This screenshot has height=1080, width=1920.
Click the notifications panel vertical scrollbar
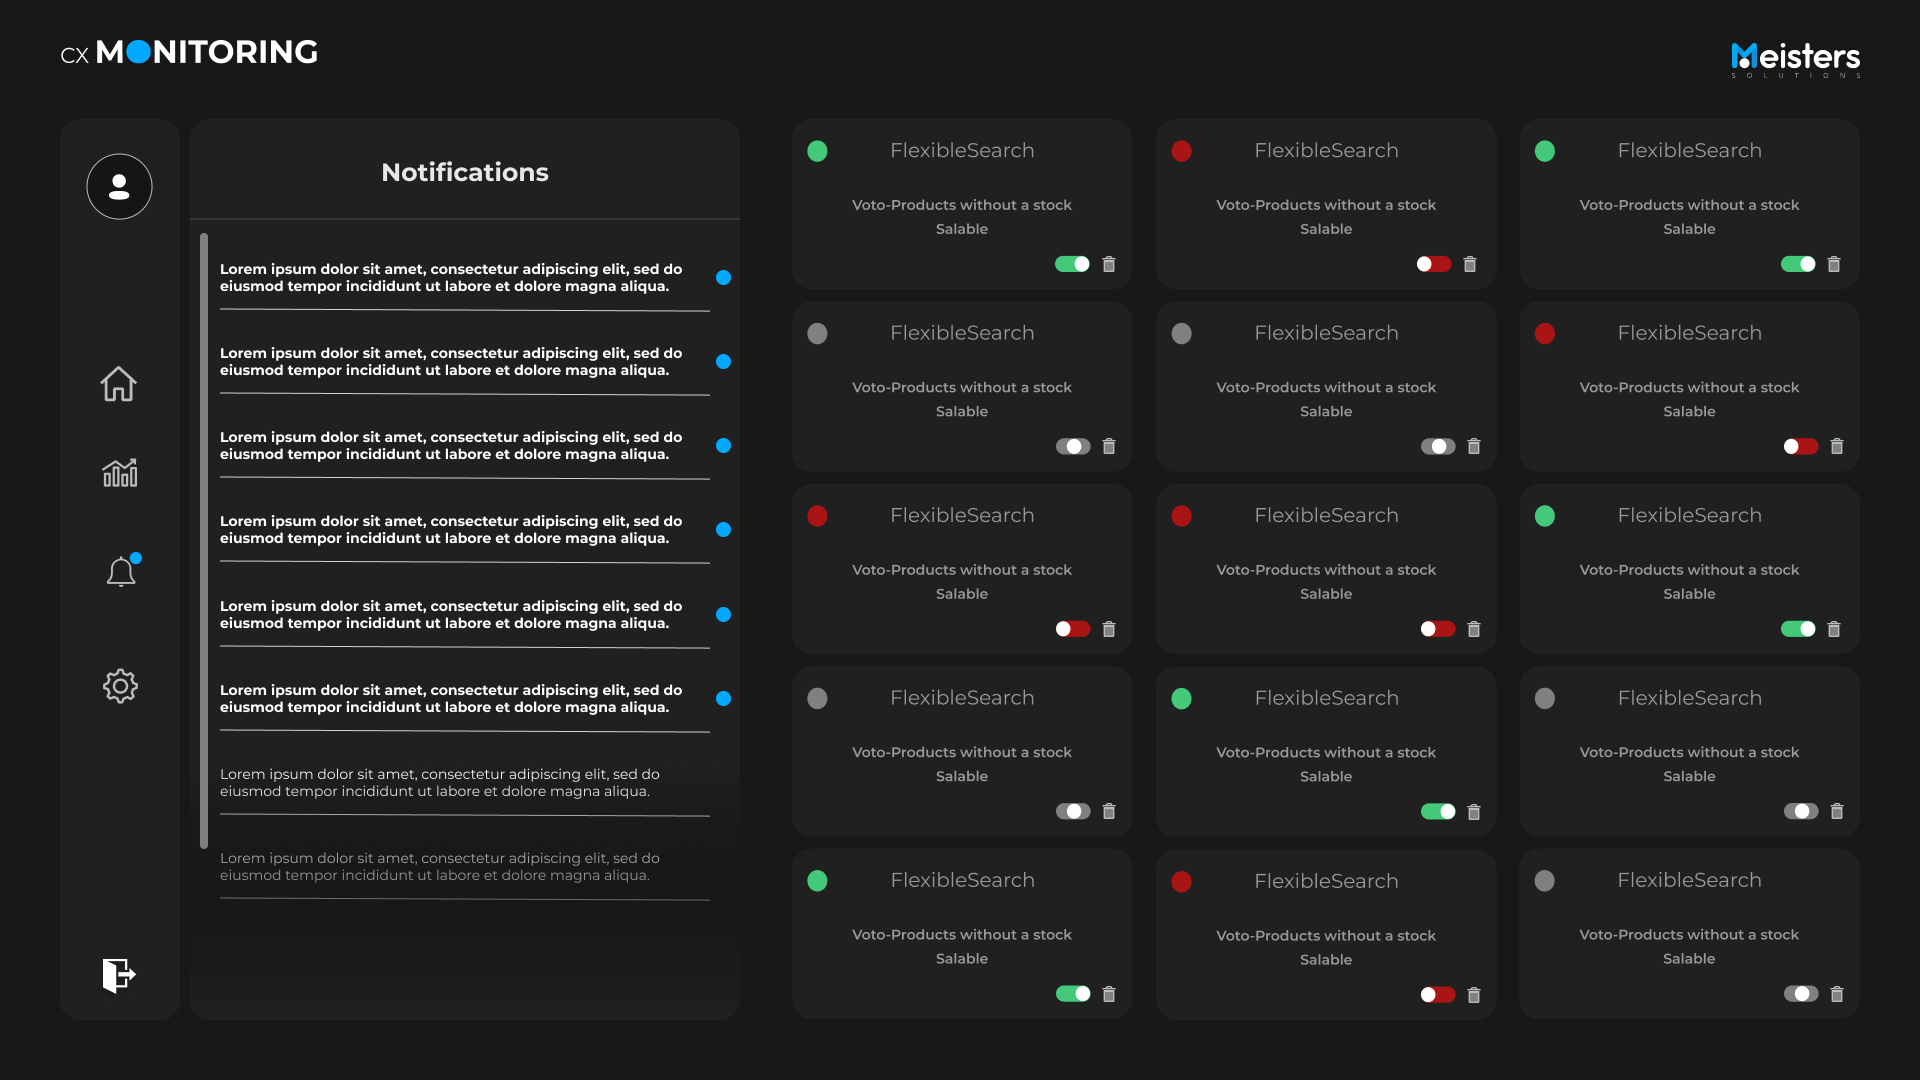click(x=204, y=540)
